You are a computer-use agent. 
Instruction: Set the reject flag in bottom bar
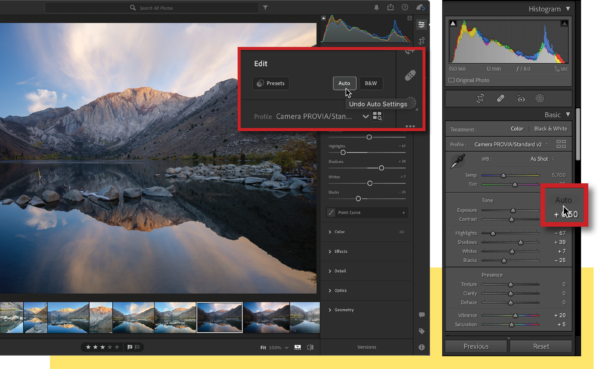click(137, 347)
